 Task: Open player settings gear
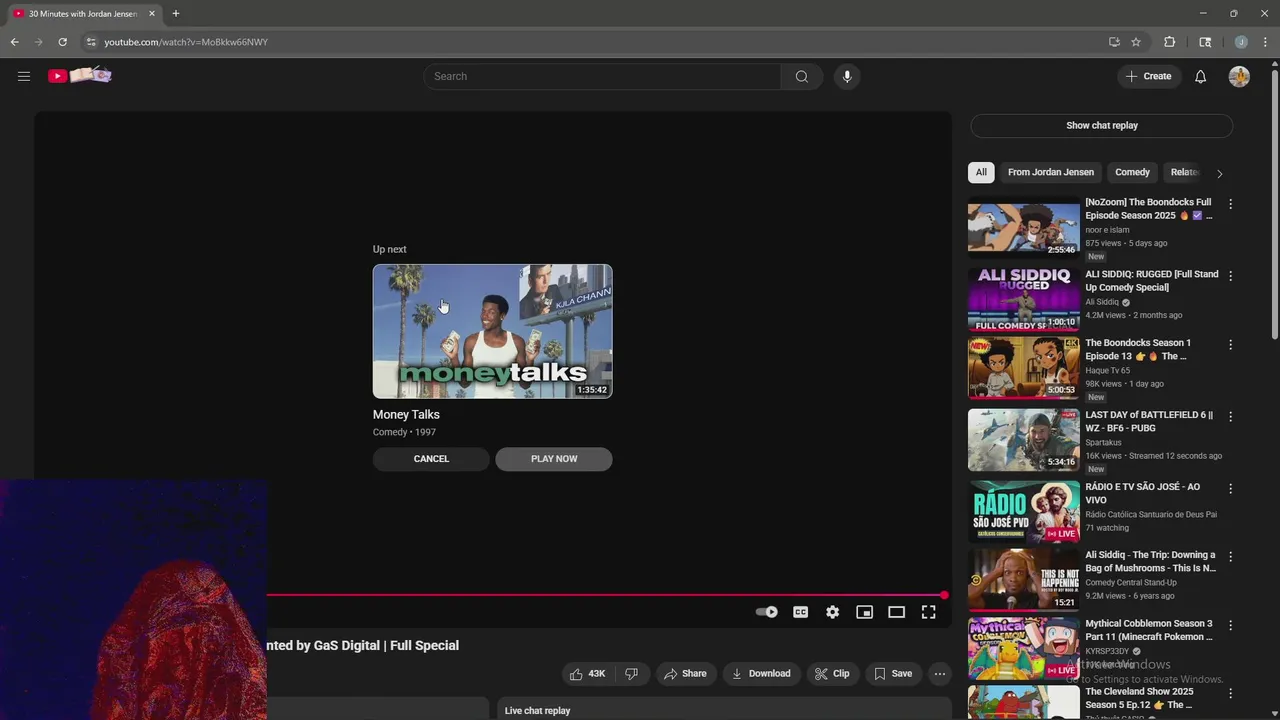coord(832,612)
